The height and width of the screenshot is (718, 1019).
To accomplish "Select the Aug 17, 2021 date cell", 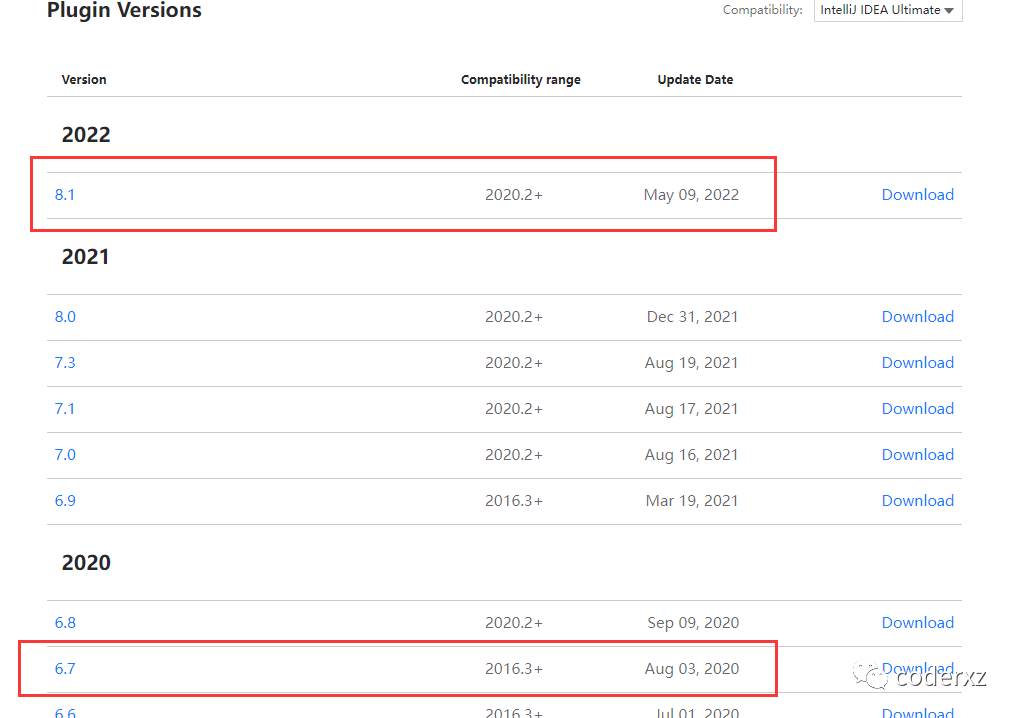I will (x=691, y=409).
